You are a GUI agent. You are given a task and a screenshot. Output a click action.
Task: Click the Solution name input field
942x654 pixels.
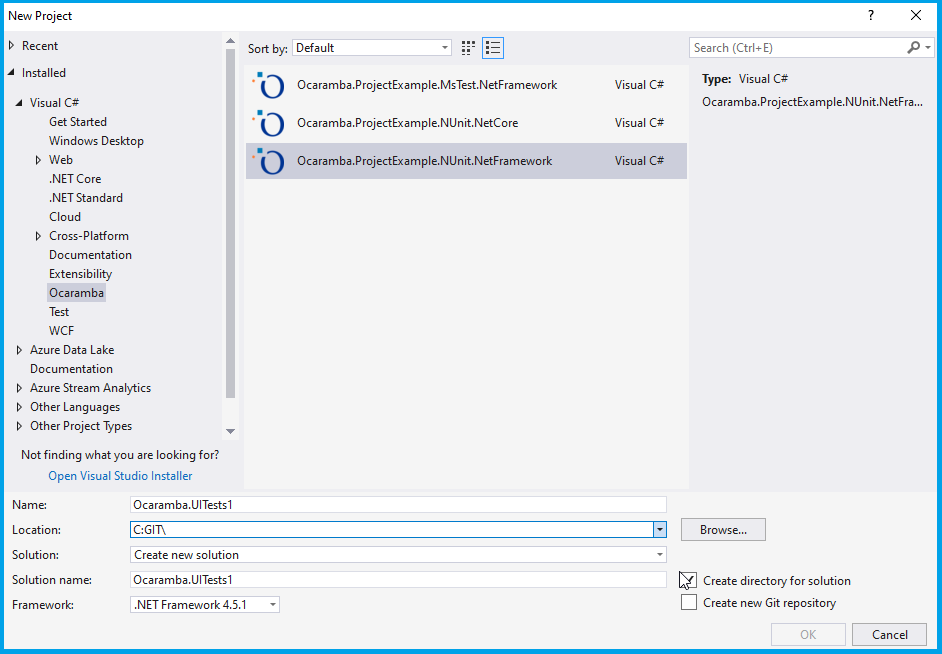398,580
